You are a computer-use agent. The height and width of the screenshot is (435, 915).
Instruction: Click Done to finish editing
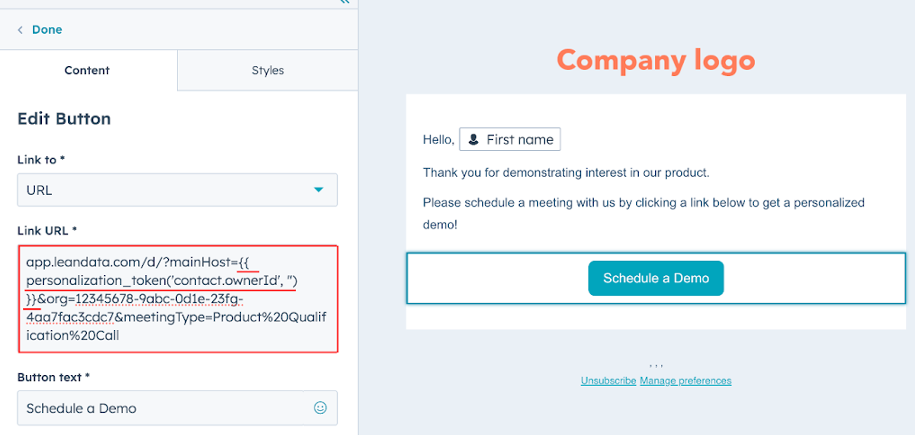(x=47, y=30)
